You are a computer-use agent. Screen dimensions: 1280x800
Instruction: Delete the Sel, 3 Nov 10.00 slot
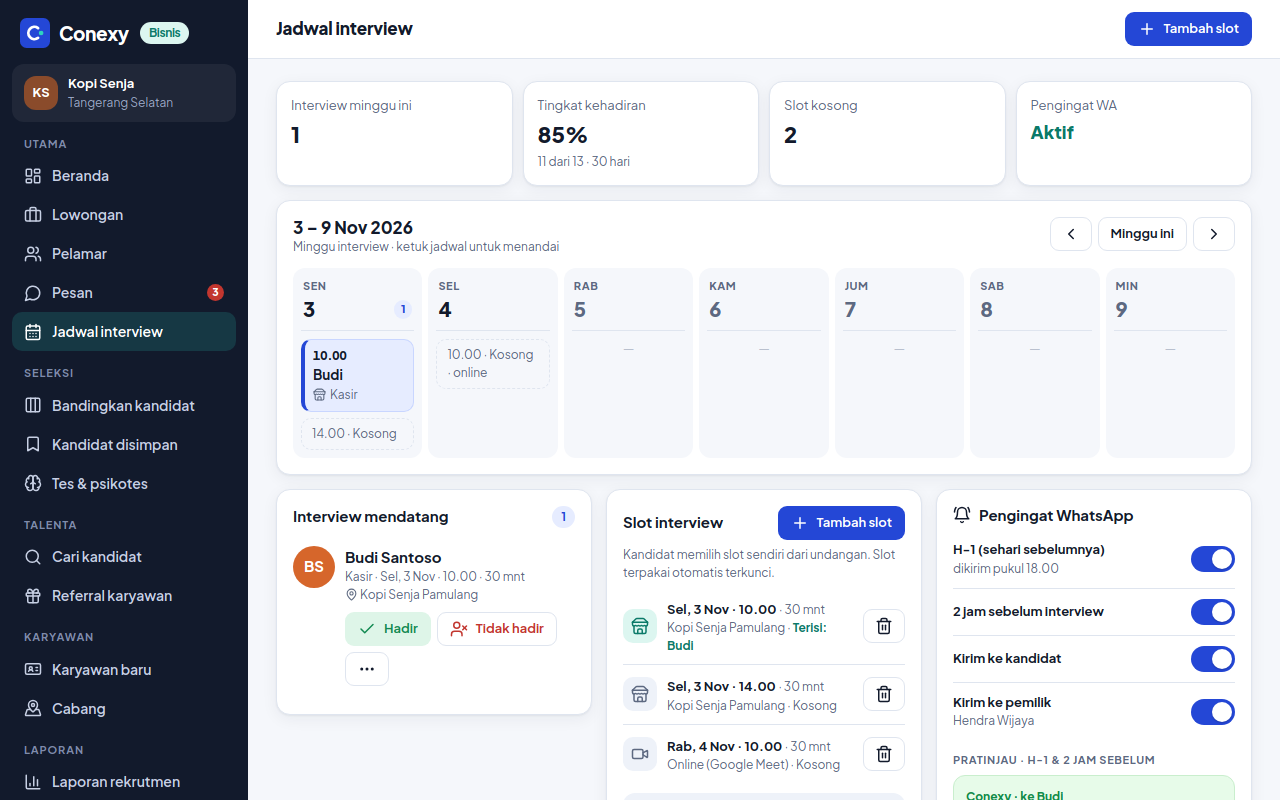pos(884,626)
